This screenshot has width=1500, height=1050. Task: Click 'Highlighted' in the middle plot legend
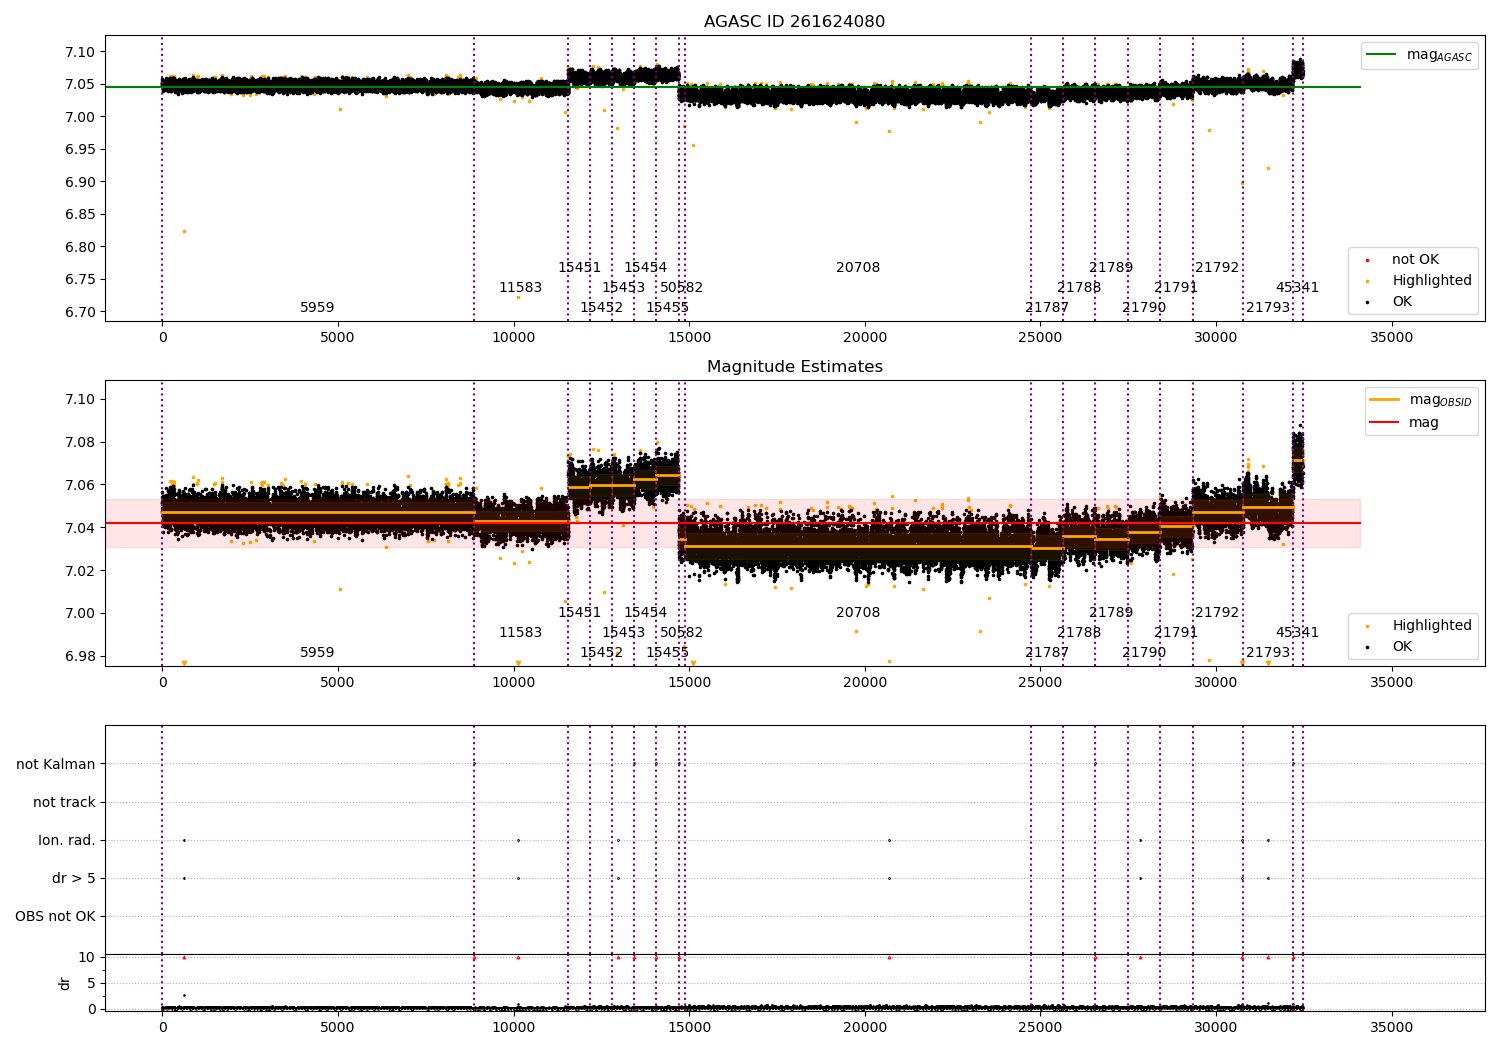(x=1431, y=626)
